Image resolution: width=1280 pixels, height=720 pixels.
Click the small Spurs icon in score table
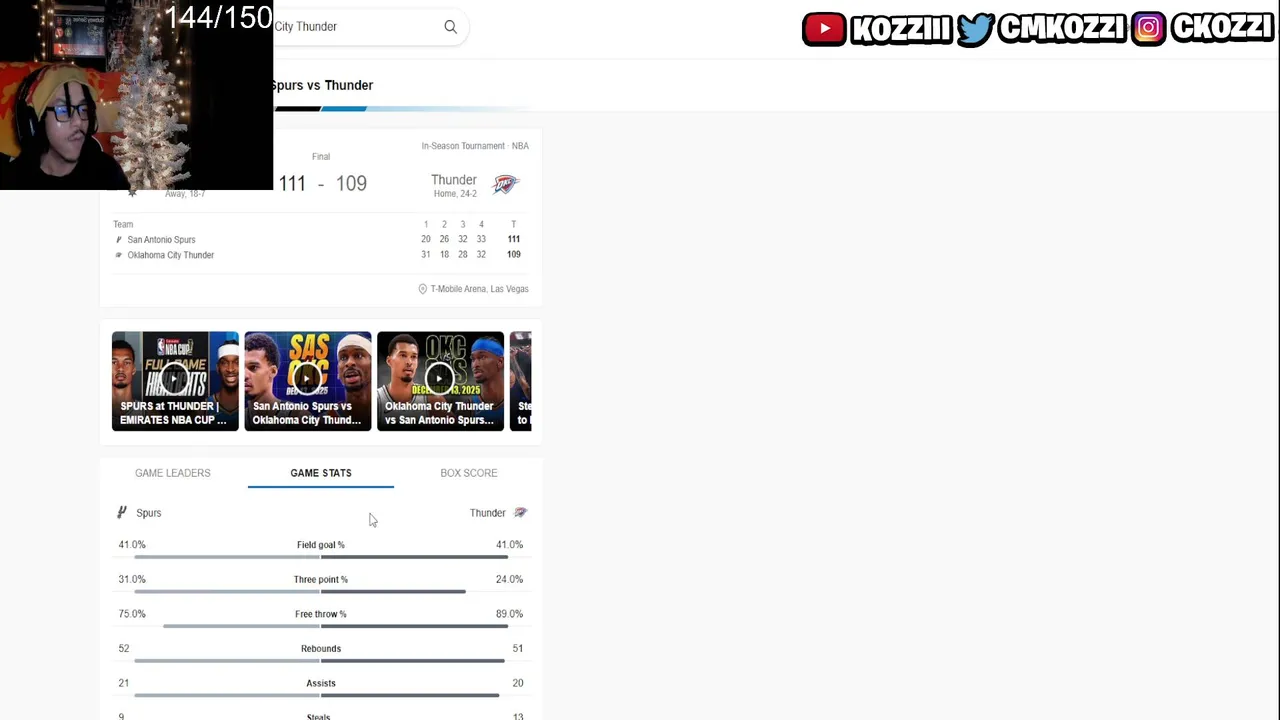(118, 240)
